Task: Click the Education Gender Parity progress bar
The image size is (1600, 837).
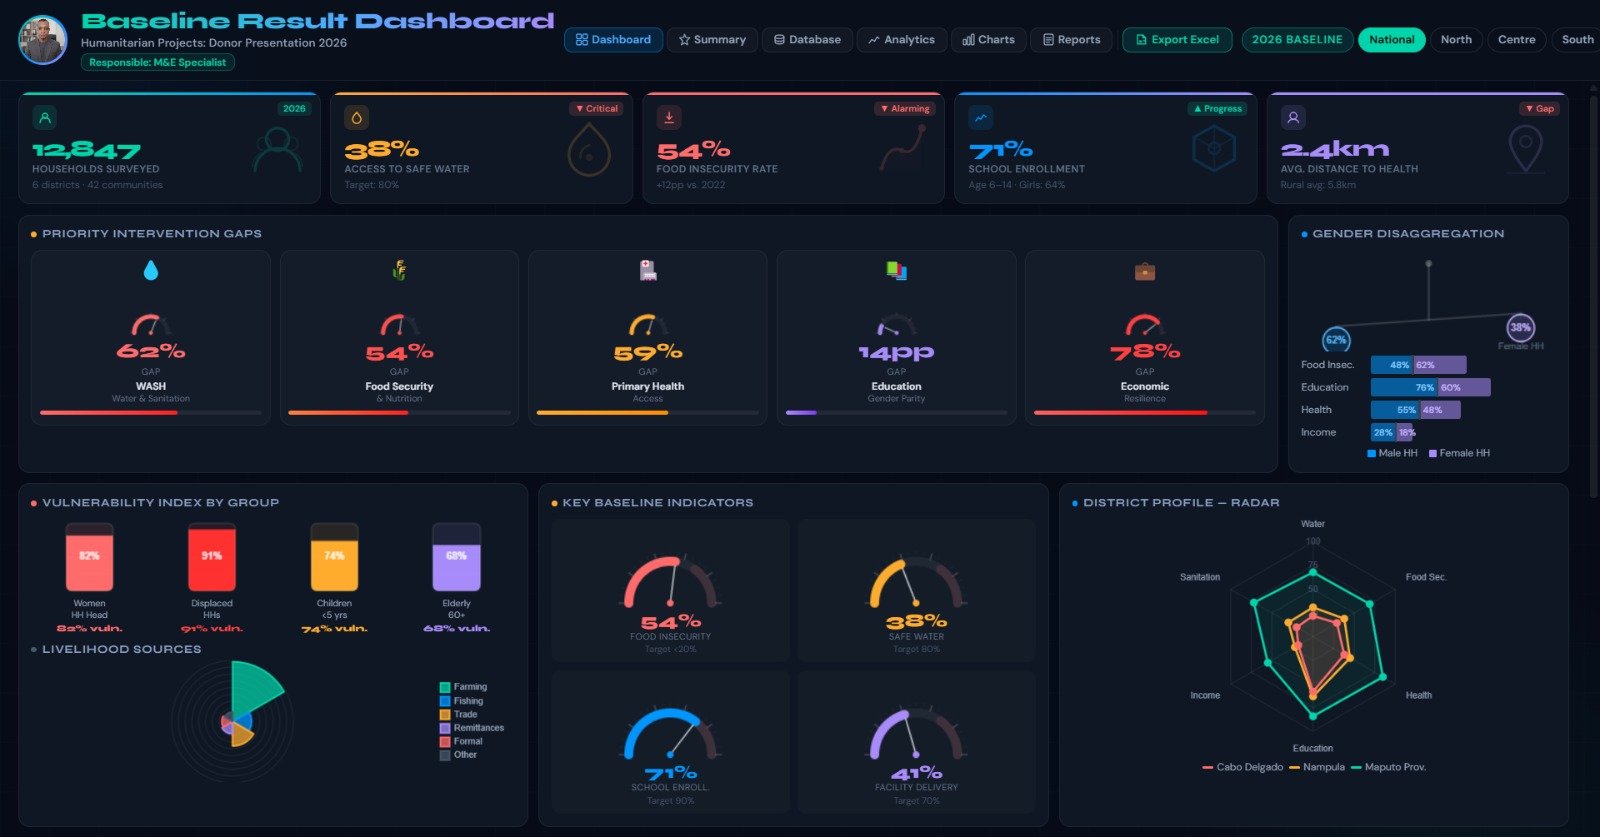Action: click(896, 412)
